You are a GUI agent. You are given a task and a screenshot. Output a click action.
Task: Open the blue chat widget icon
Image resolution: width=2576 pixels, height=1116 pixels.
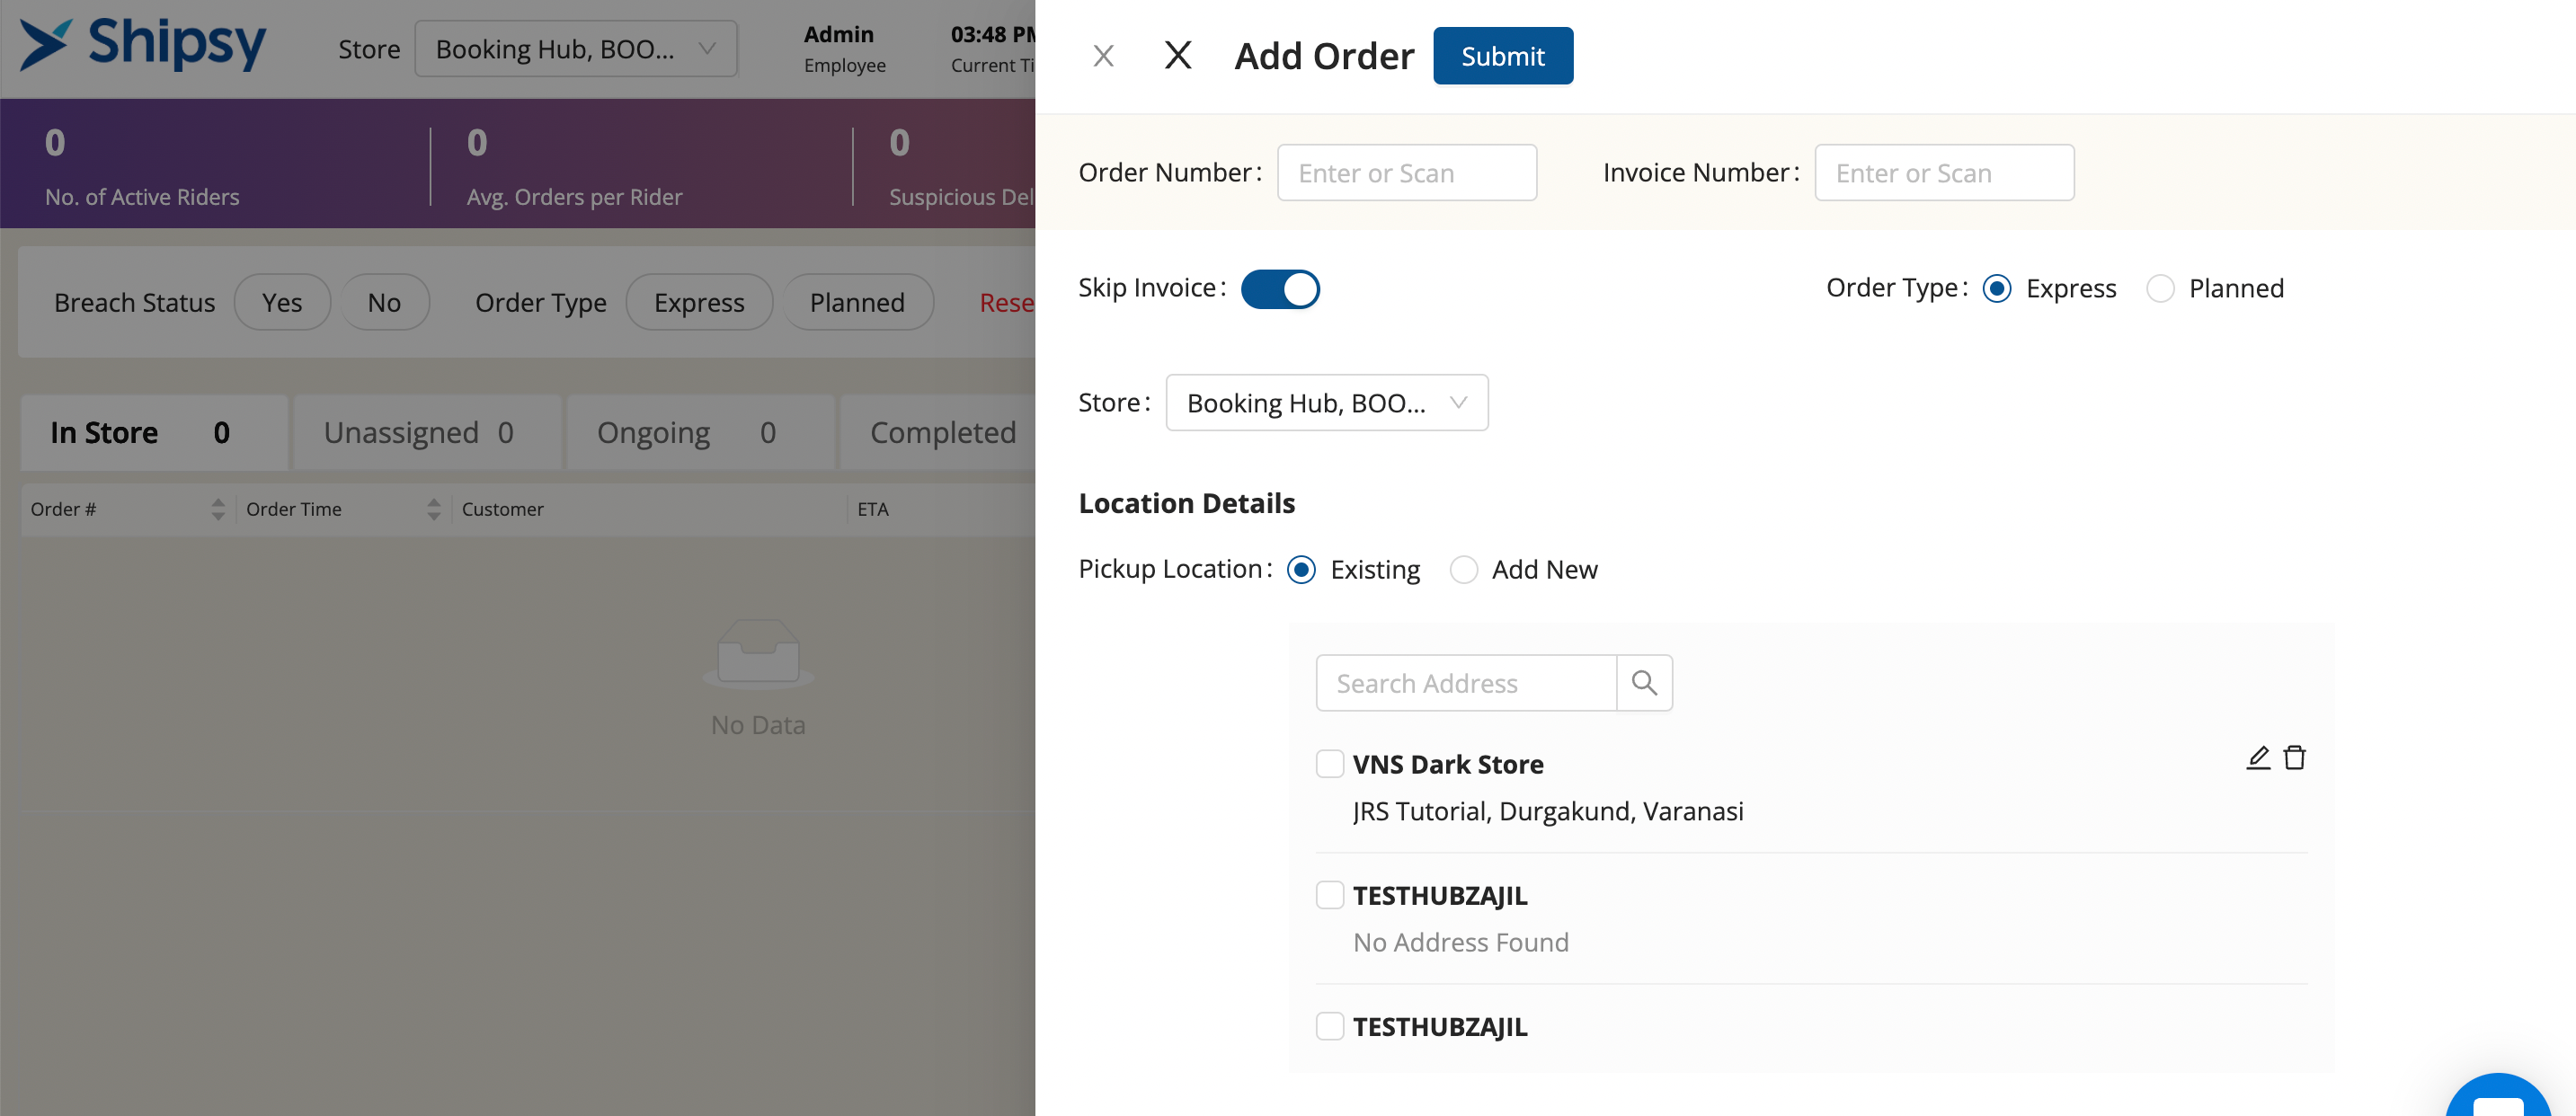click(x=2499, y=1098)
